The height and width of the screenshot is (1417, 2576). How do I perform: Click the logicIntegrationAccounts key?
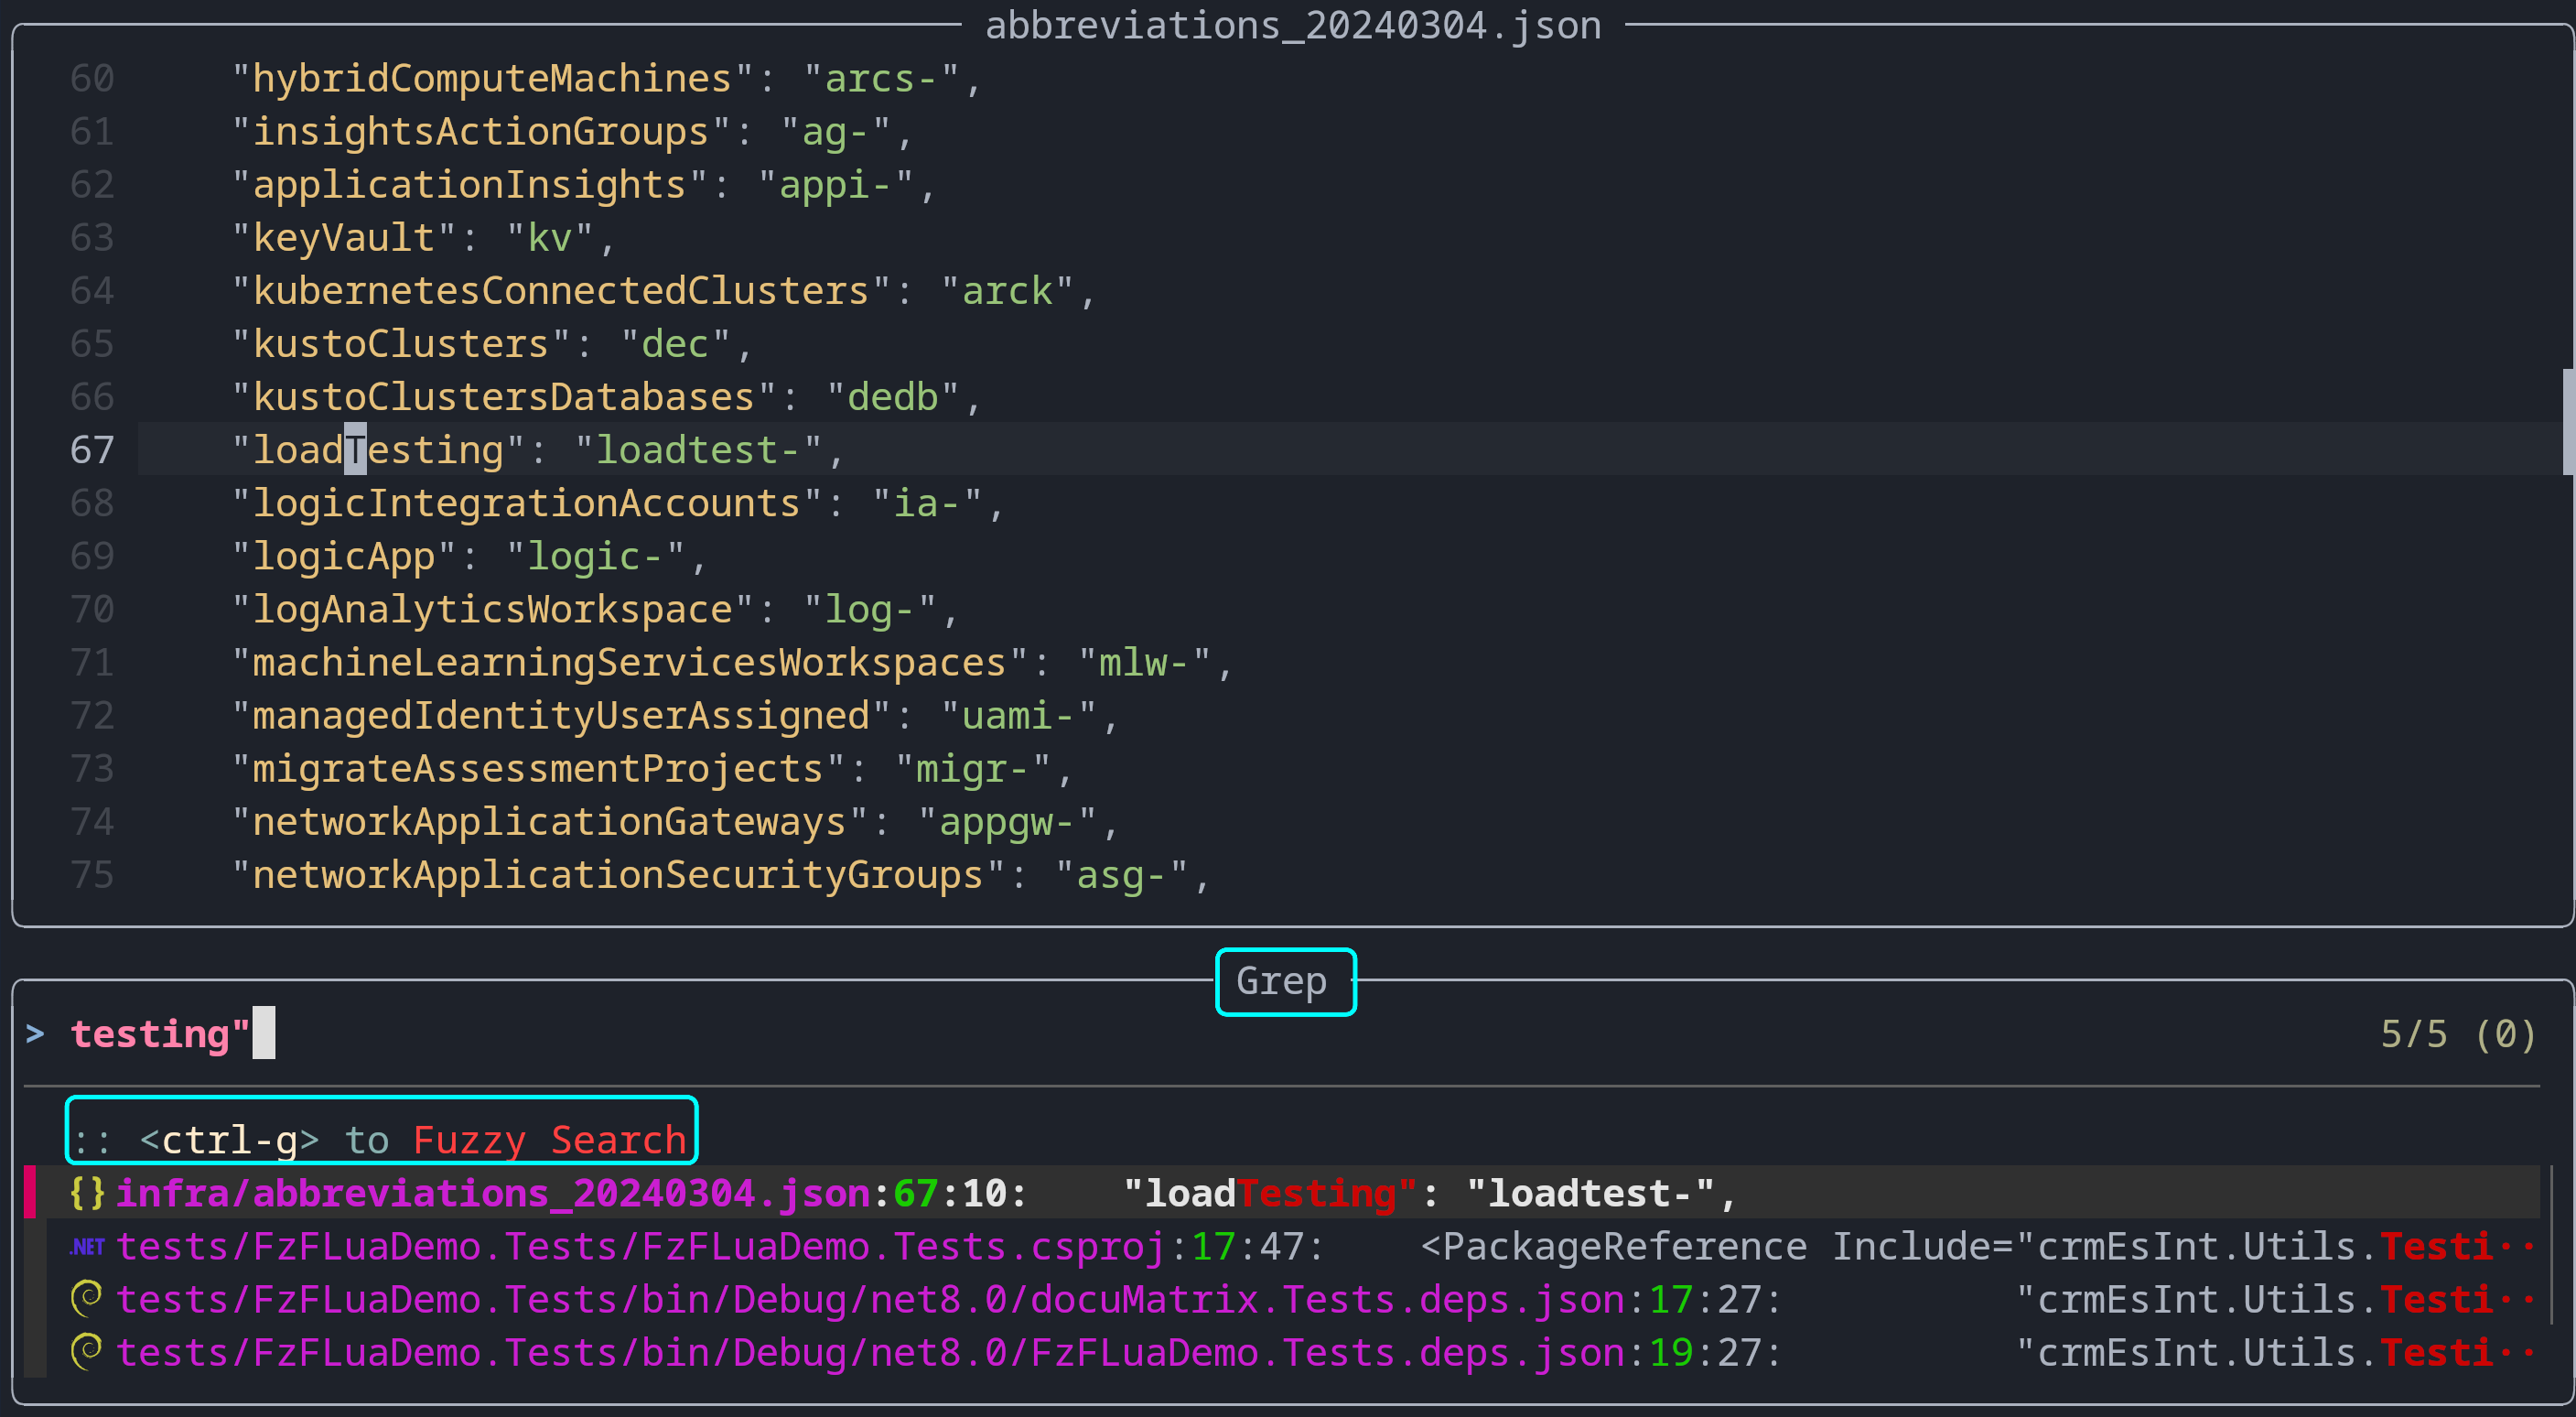pos(527,502)
